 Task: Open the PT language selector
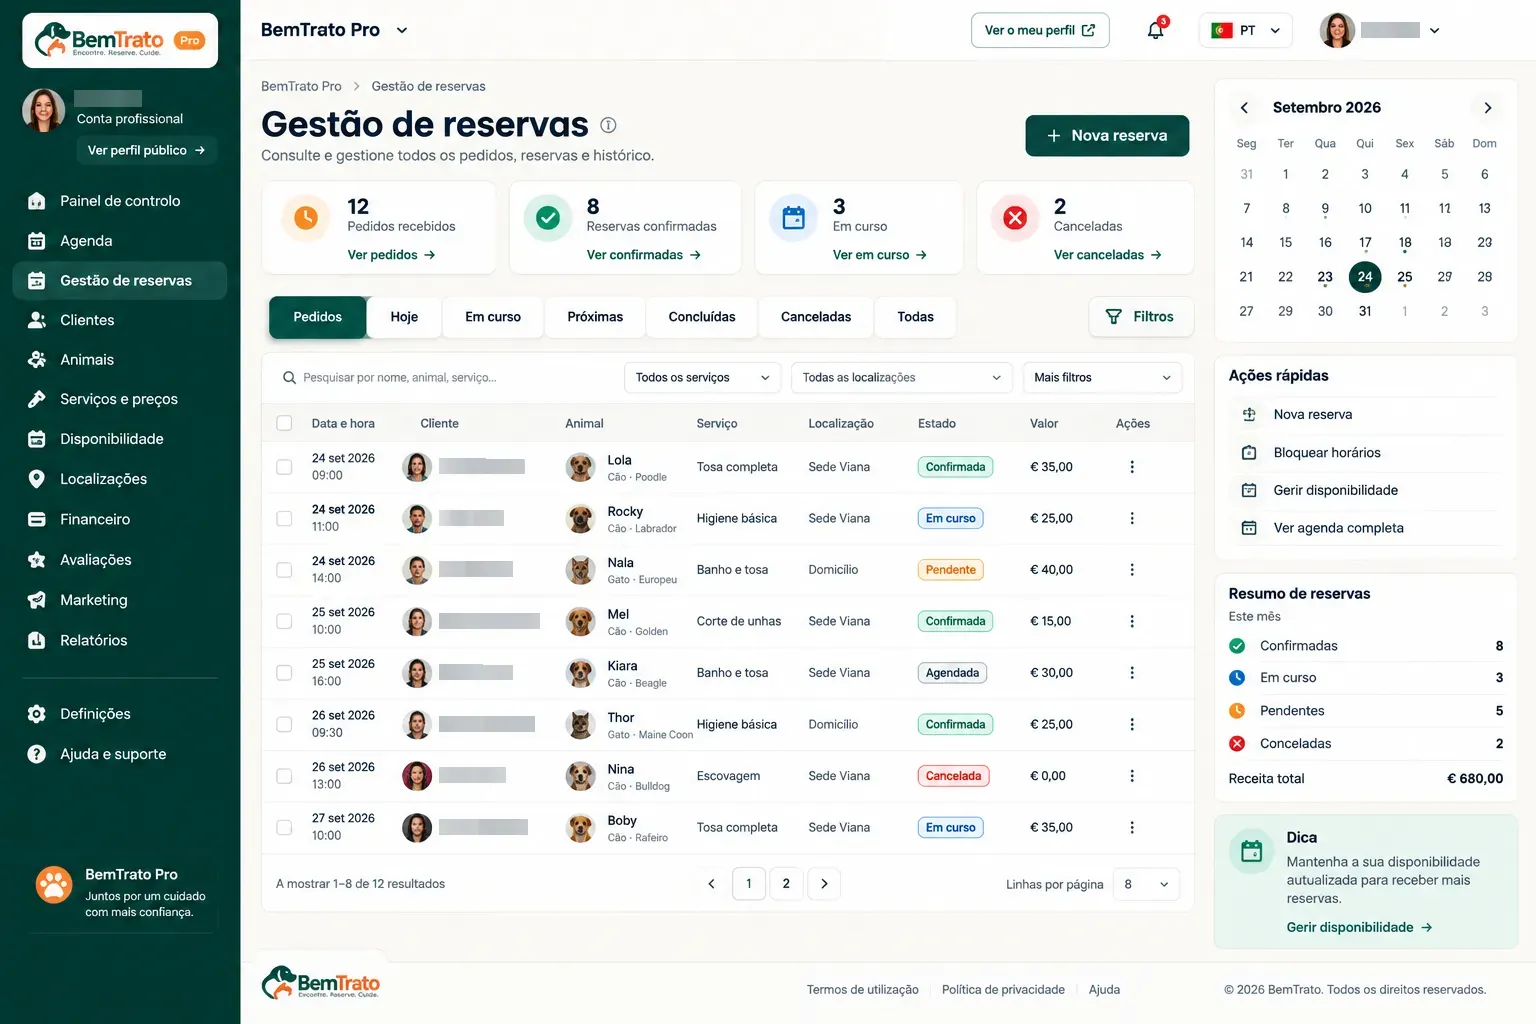point(1246,30)
